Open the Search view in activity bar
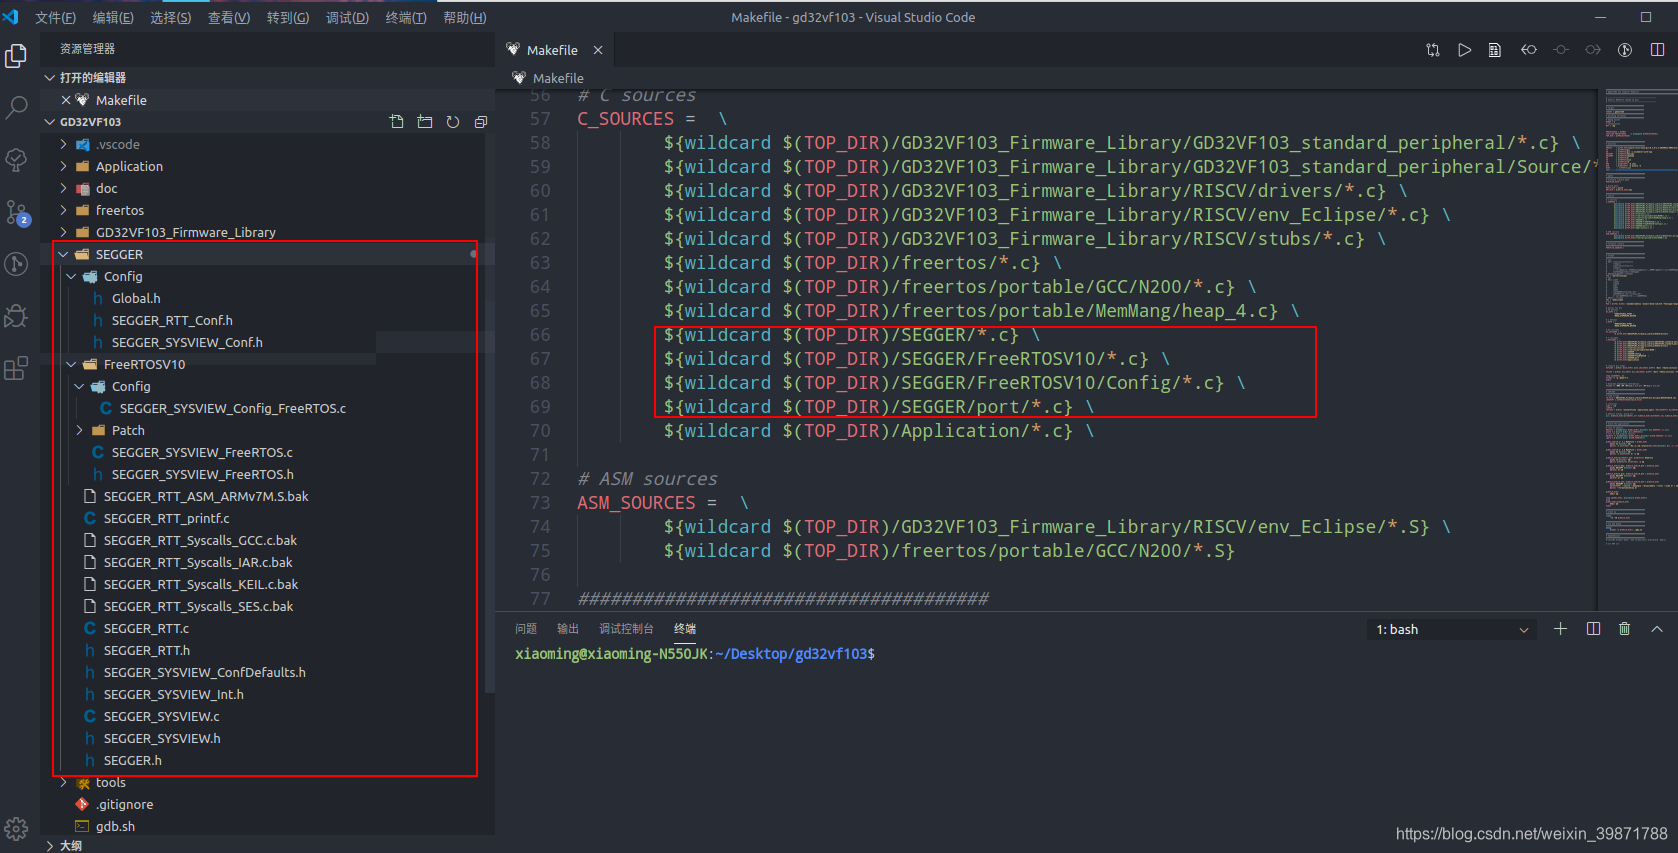The height and width of the screenshot is (853, 1678). coord(16,107)
